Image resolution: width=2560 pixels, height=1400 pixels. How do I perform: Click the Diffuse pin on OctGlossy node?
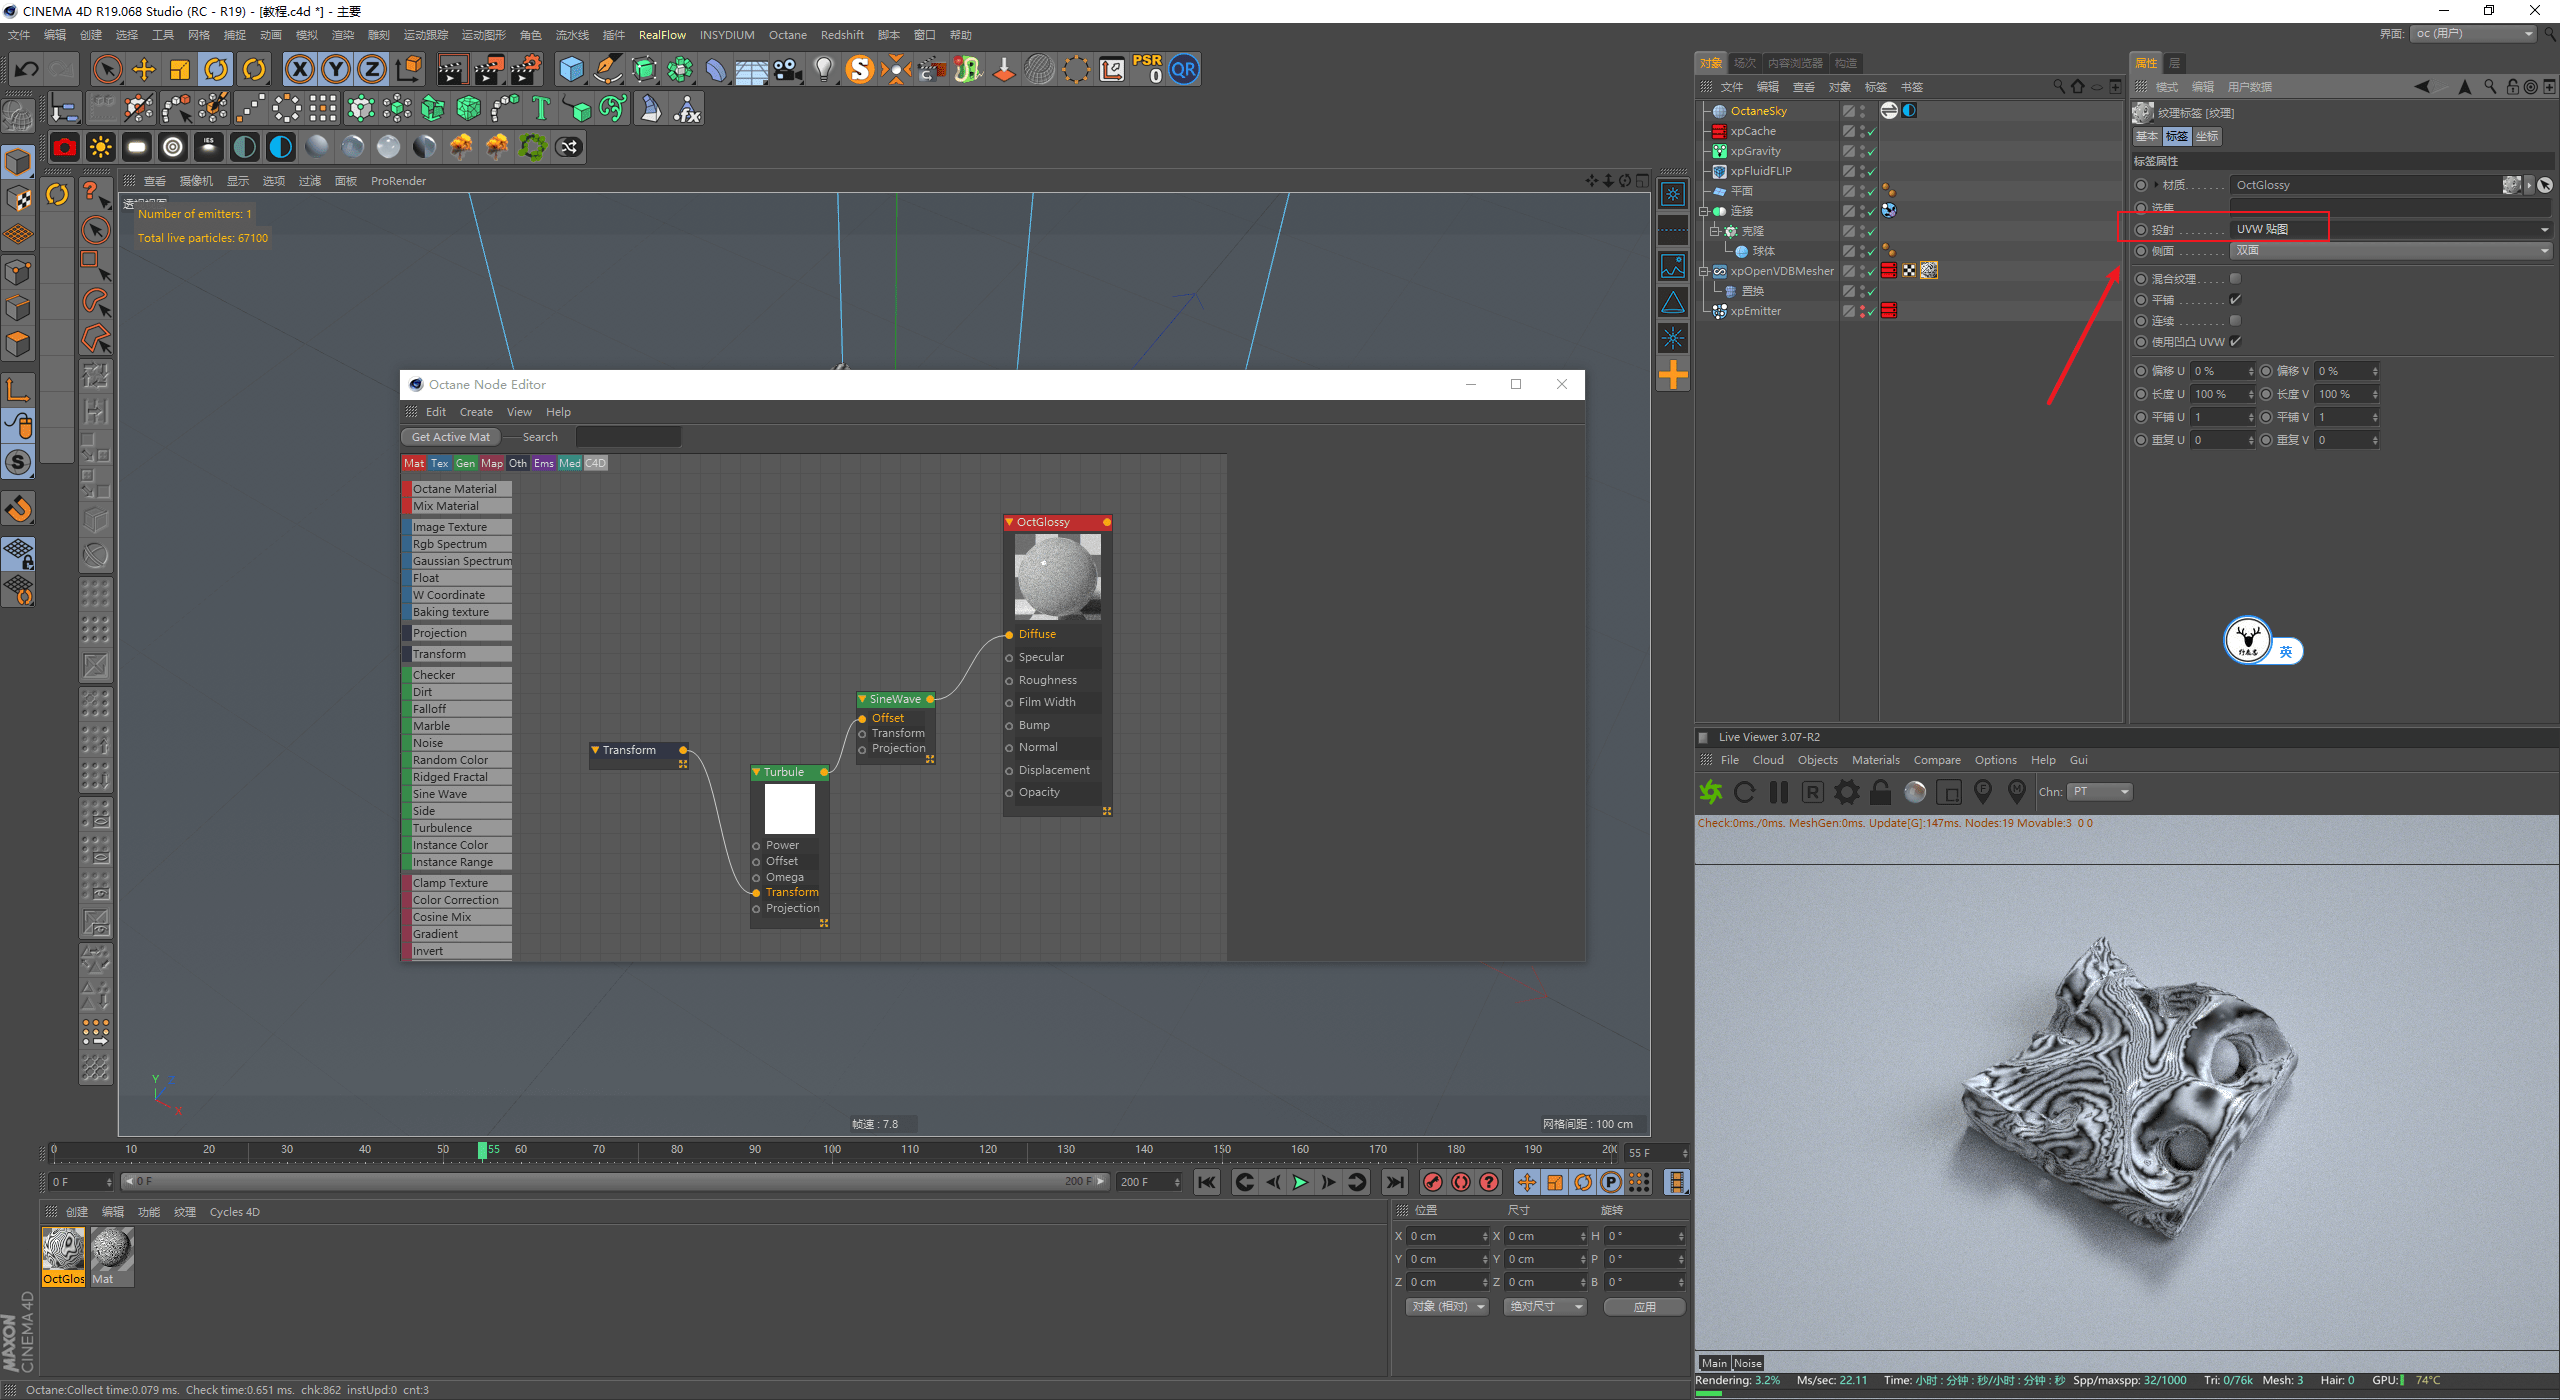1009,635
